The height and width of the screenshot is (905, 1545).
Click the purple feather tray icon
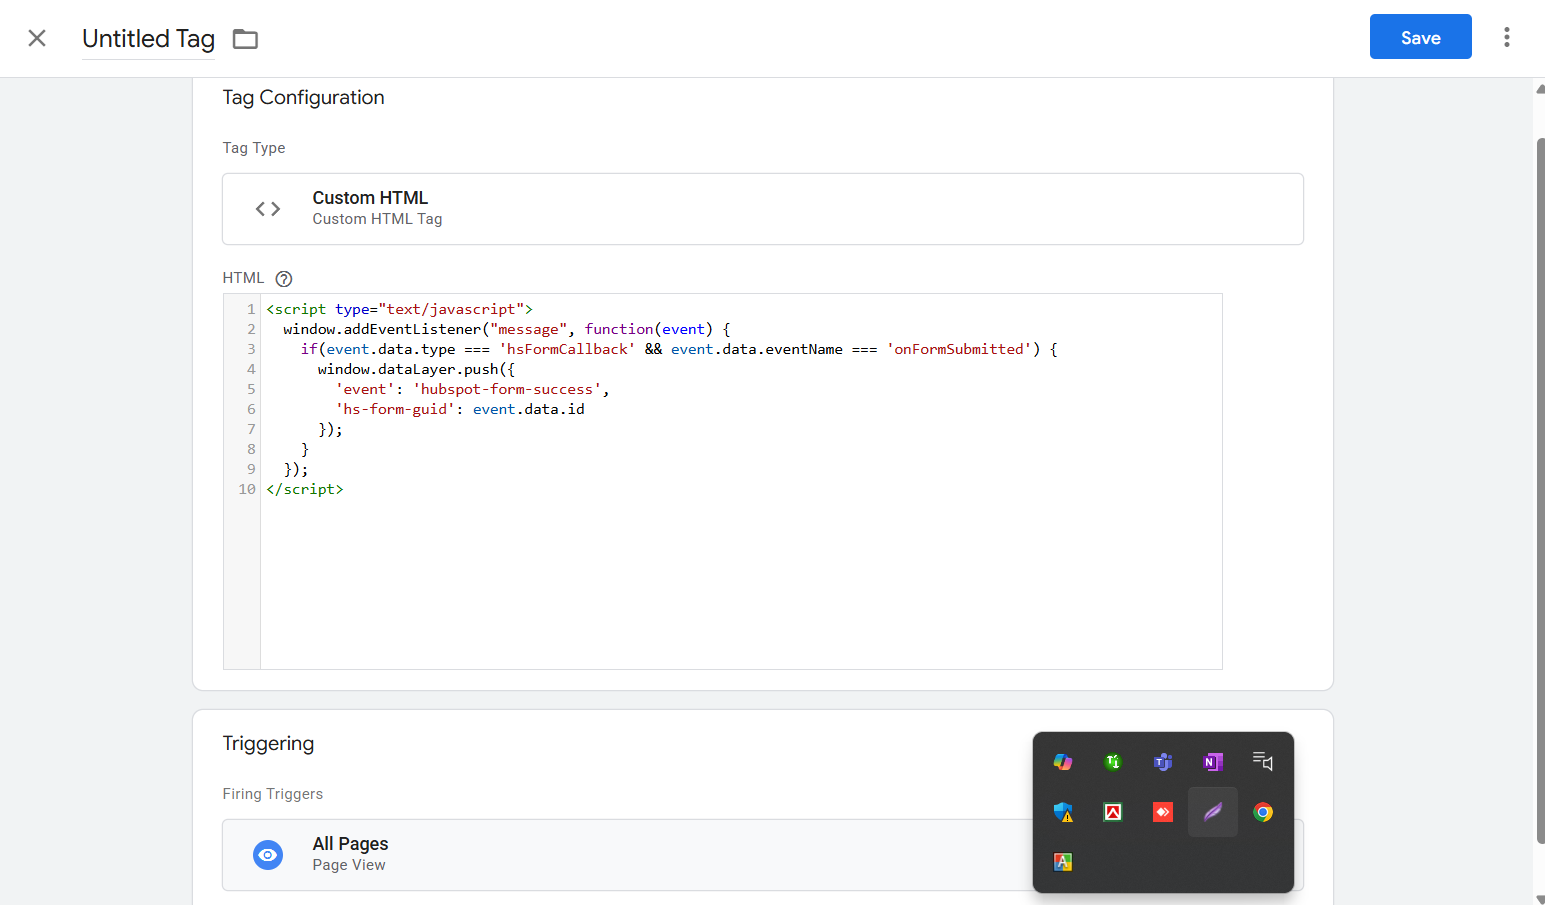[x=1213, y=812]
